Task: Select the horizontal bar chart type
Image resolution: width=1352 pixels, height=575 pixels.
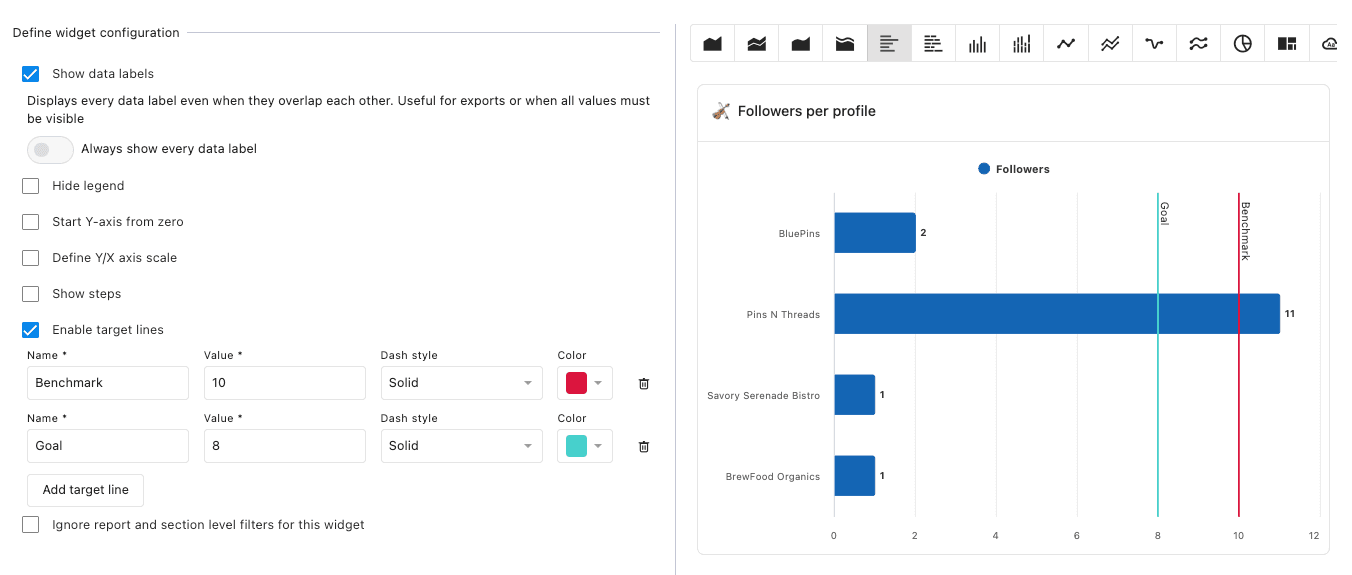Action: click(x=889, y=44)
